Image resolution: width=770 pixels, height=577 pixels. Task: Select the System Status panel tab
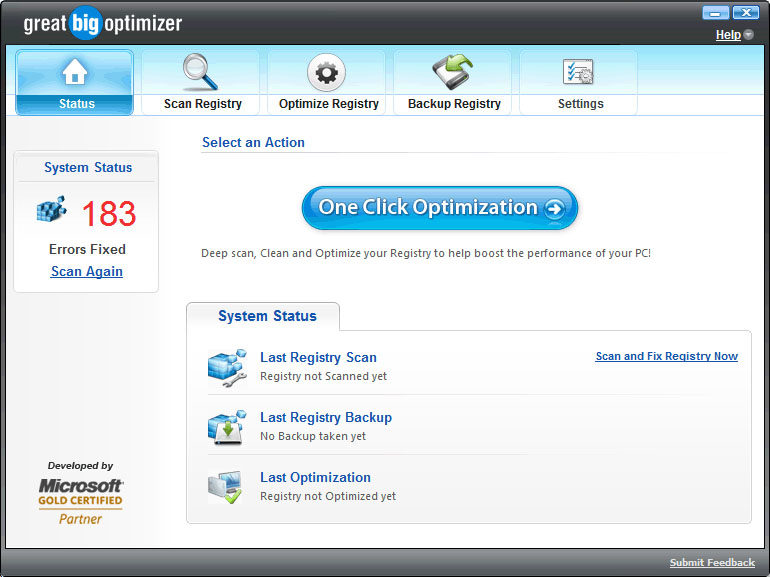pos(263,316)
